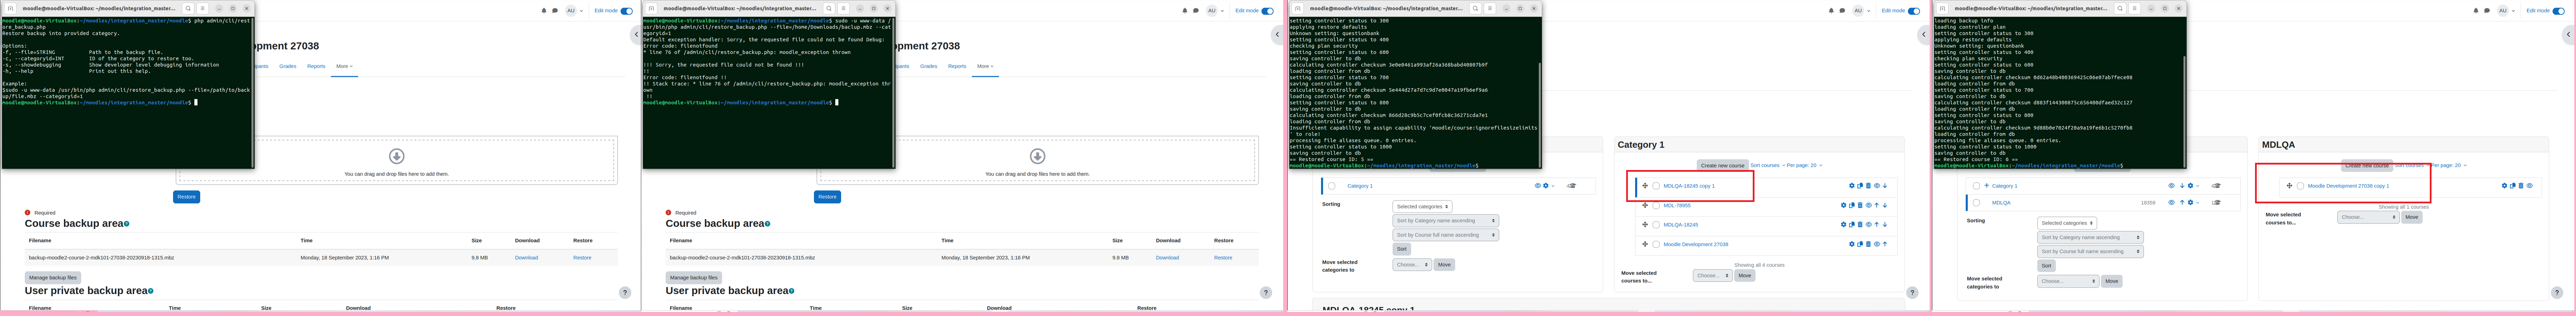
Task: Move Moodle Development 27038 up with arrow
Action: [x=1885, y=244]
